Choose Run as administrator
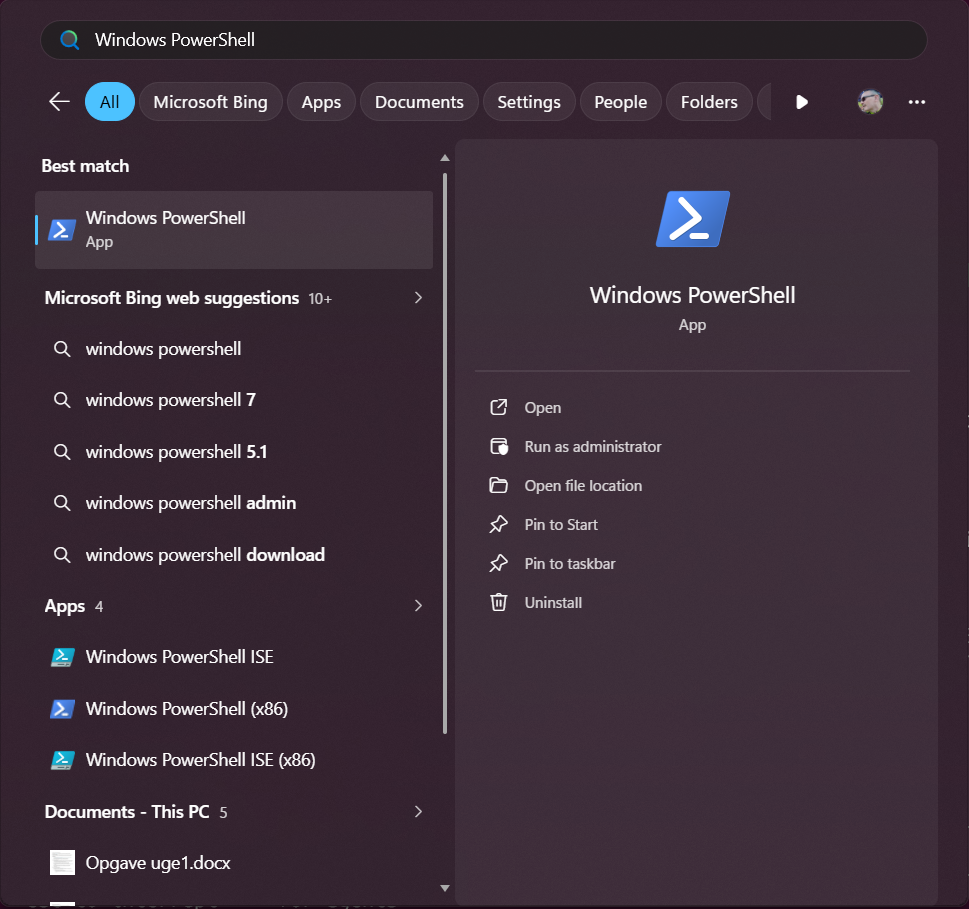The width and height of the screenshot is (969, 909). click(593, 447)
